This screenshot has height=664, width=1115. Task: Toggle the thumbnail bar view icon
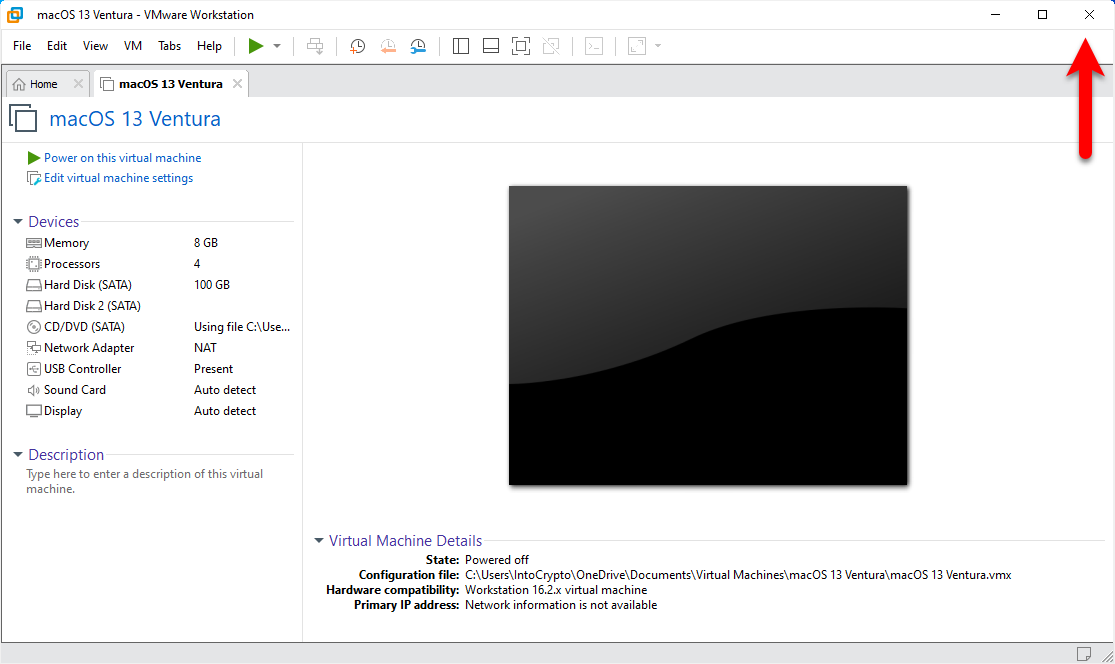point(491,46)
